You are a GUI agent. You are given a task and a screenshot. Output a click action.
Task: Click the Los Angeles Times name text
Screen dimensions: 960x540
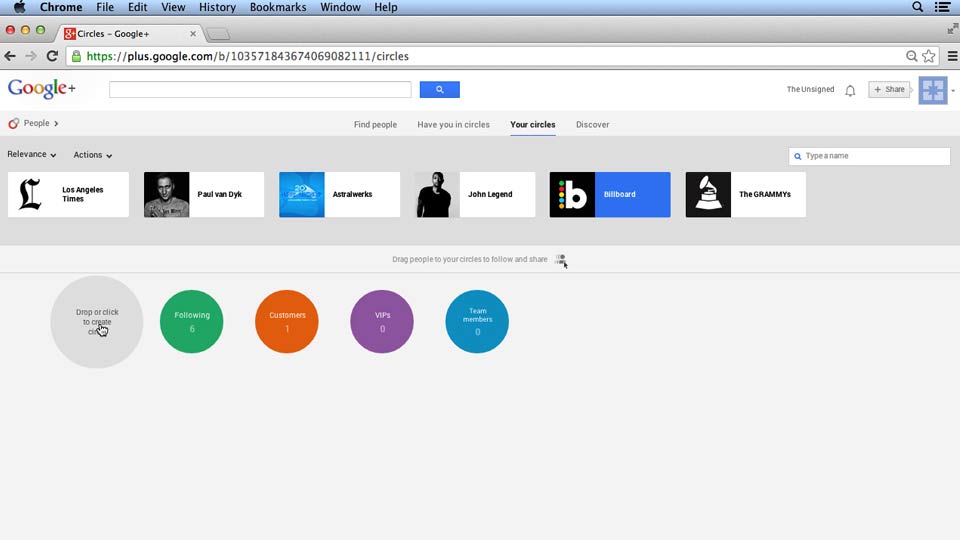tap(83, 195)
